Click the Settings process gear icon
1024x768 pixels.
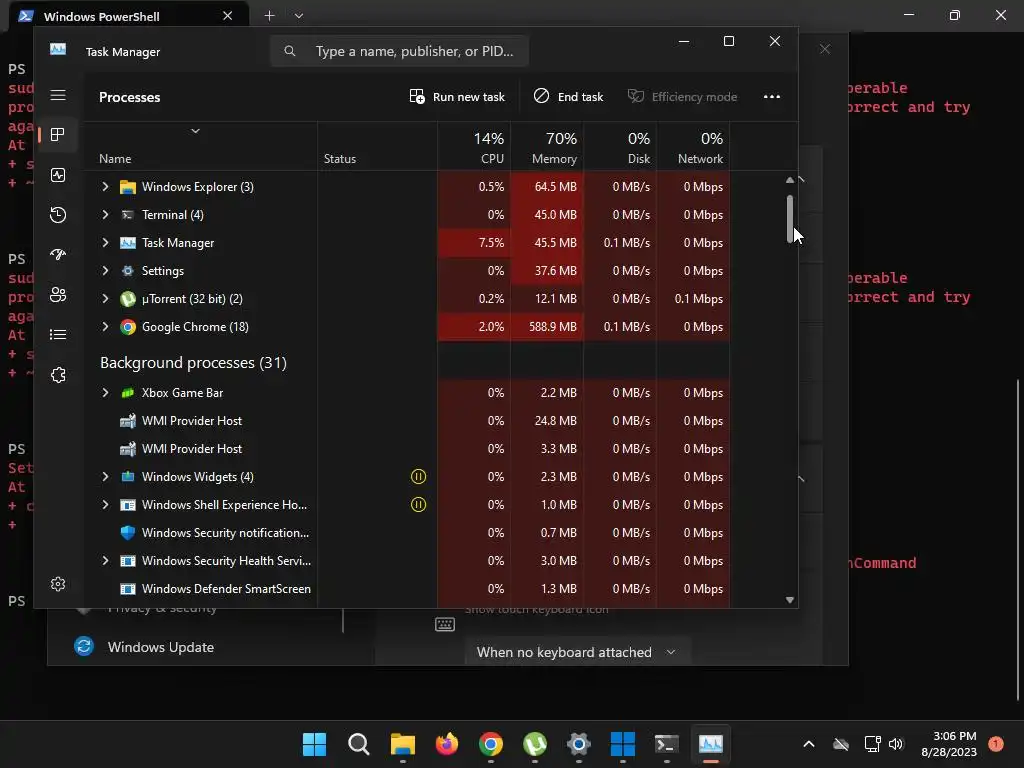tap(128, 271)
